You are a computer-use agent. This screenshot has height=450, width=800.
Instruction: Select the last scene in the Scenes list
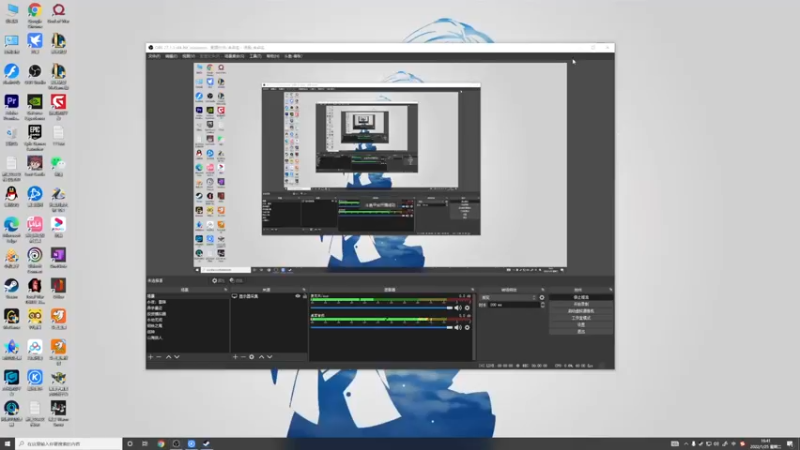pos(187,338)
